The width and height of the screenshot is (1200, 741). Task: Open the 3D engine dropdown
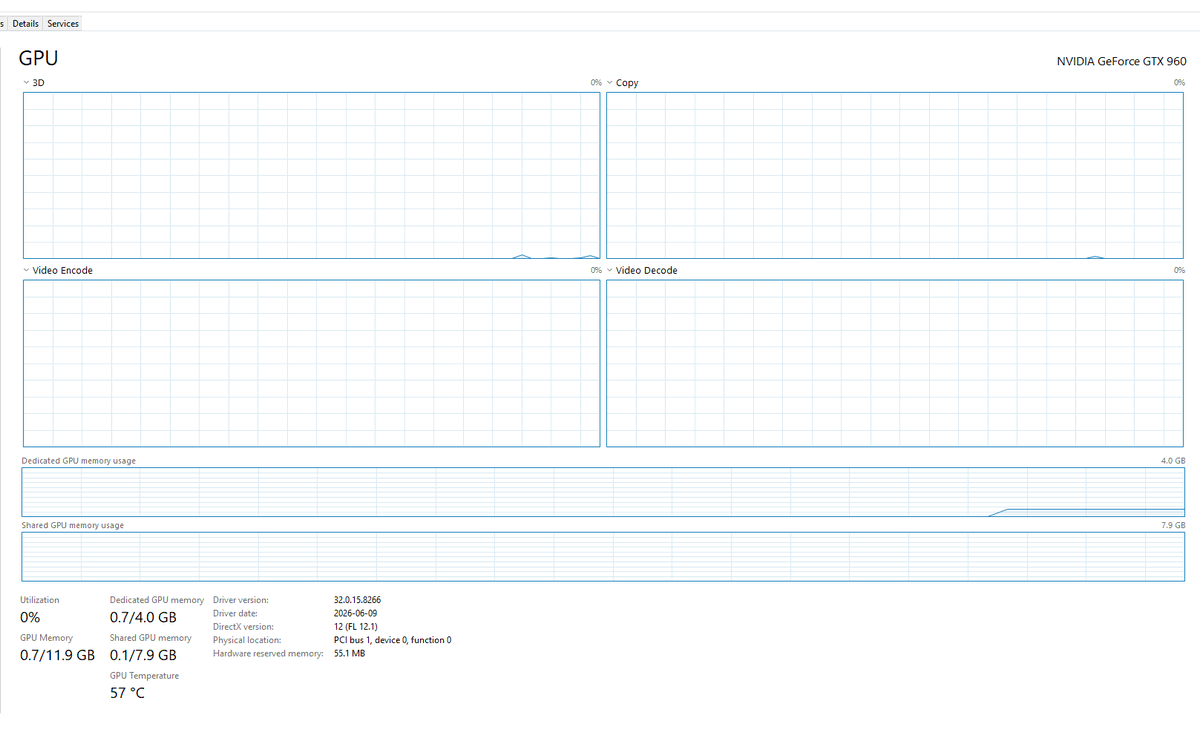26,82
